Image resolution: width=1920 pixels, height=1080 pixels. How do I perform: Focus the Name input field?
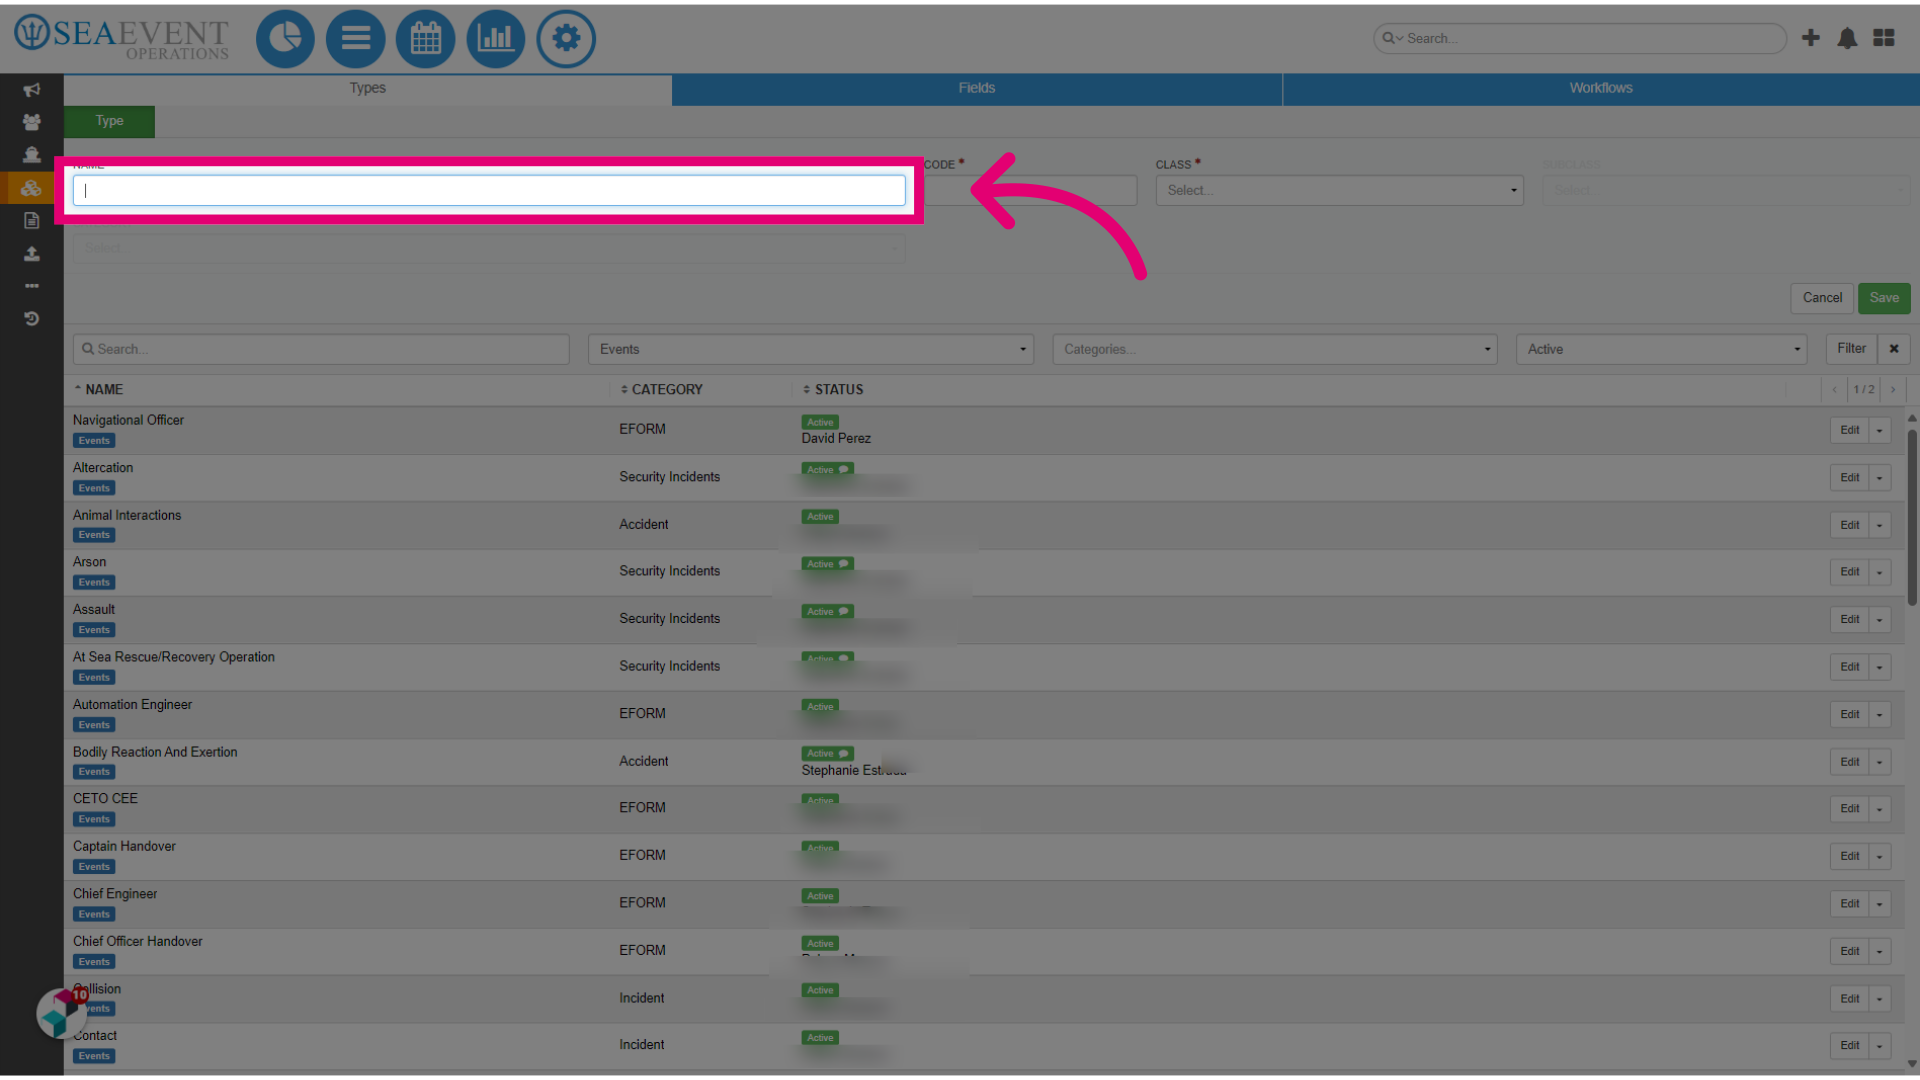click(489, 191)
